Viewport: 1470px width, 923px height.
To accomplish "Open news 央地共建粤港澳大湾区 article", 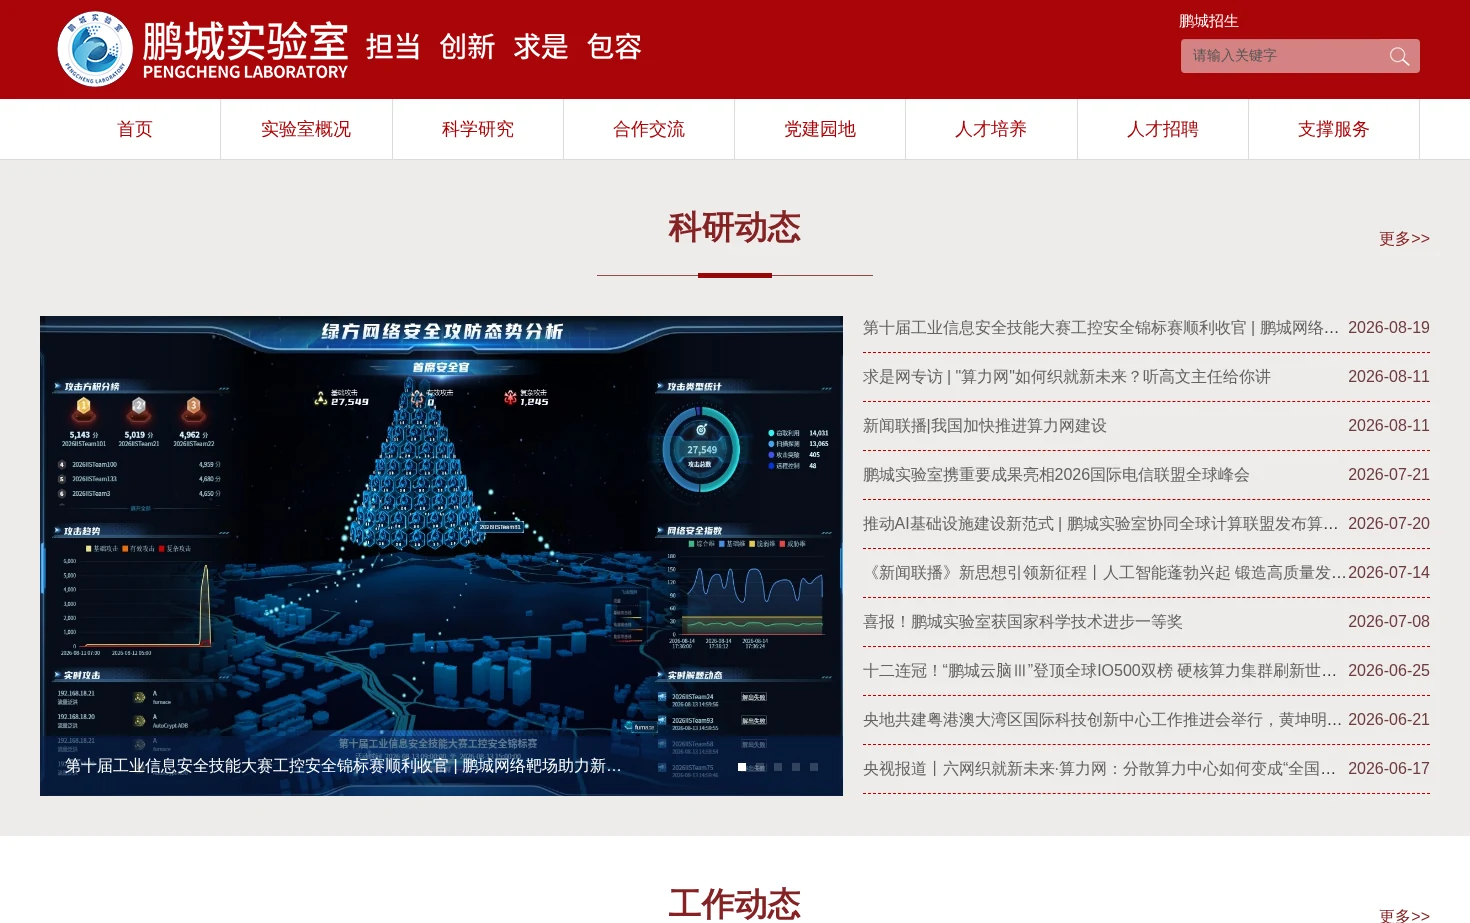I will (x=1102, y=720).
